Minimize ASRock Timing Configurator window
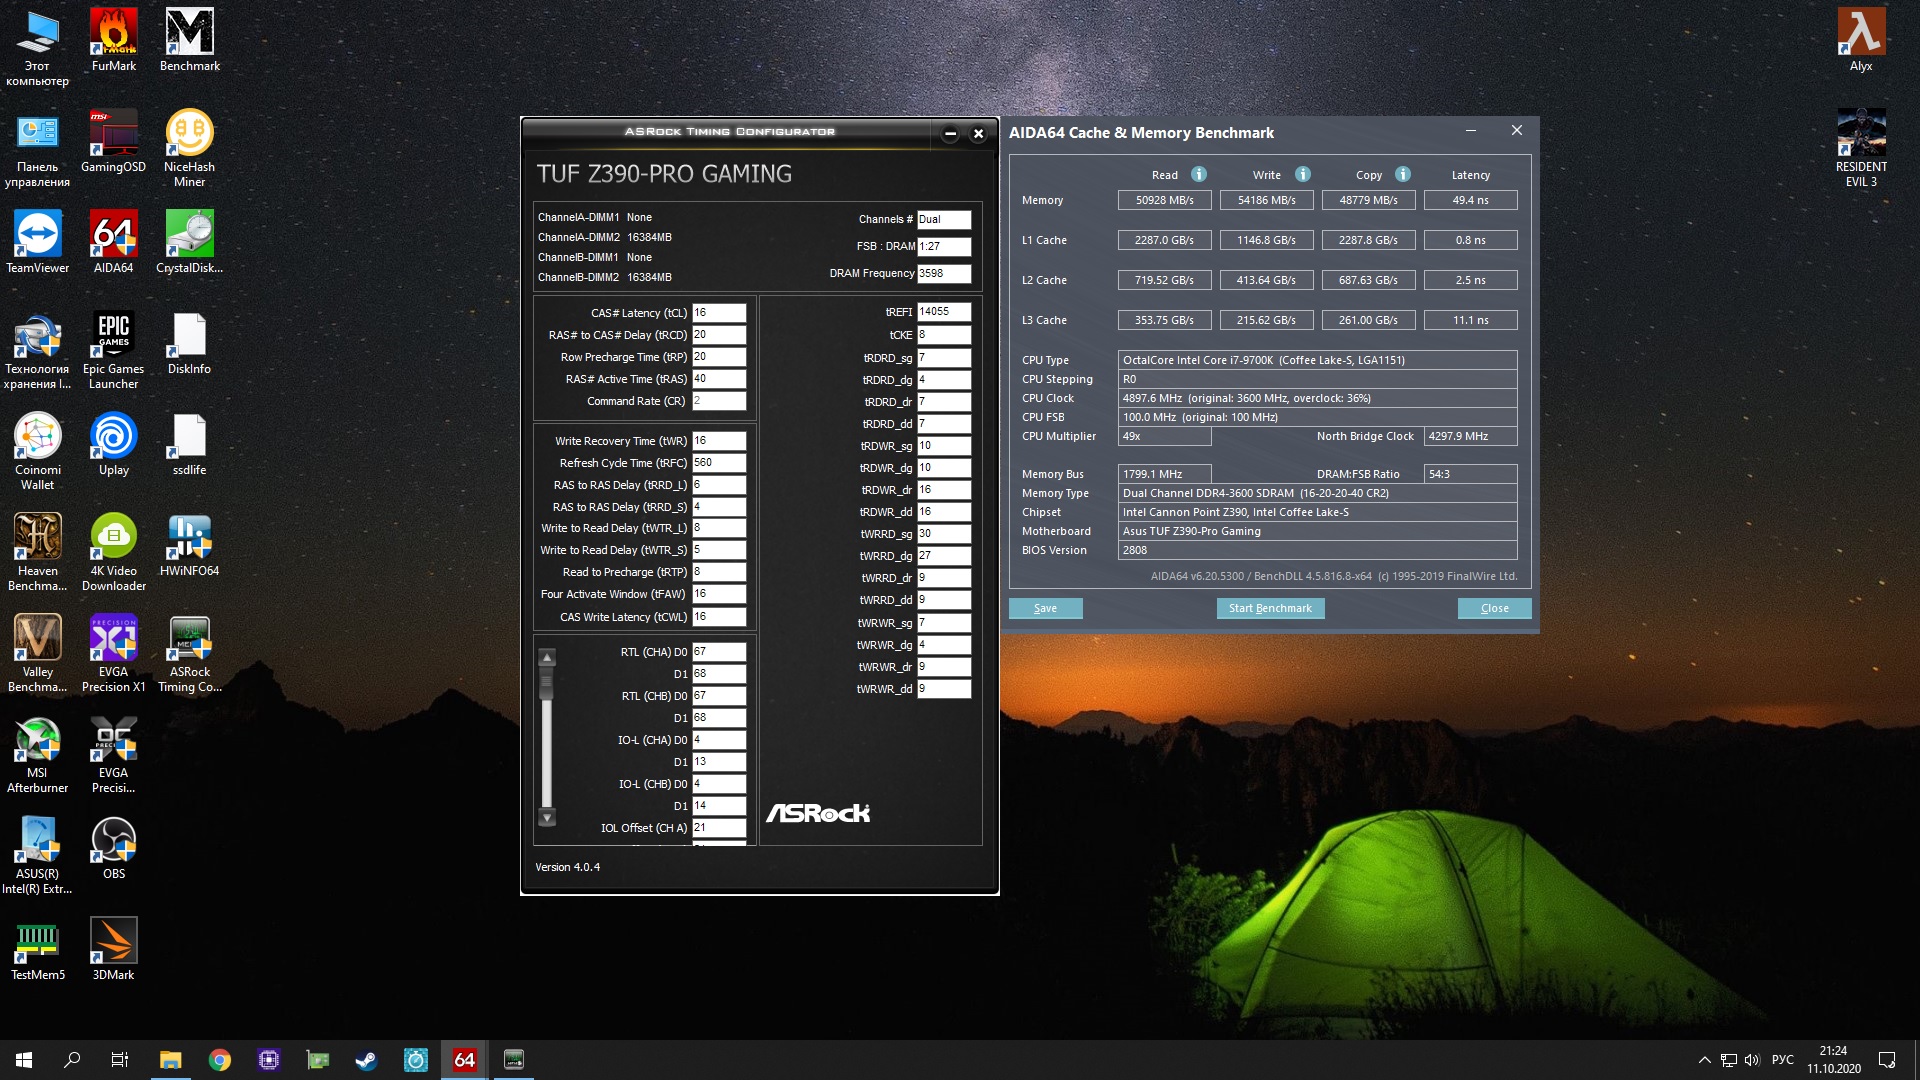This screenshot has height=1080, width=1920. tap(950, 134)
